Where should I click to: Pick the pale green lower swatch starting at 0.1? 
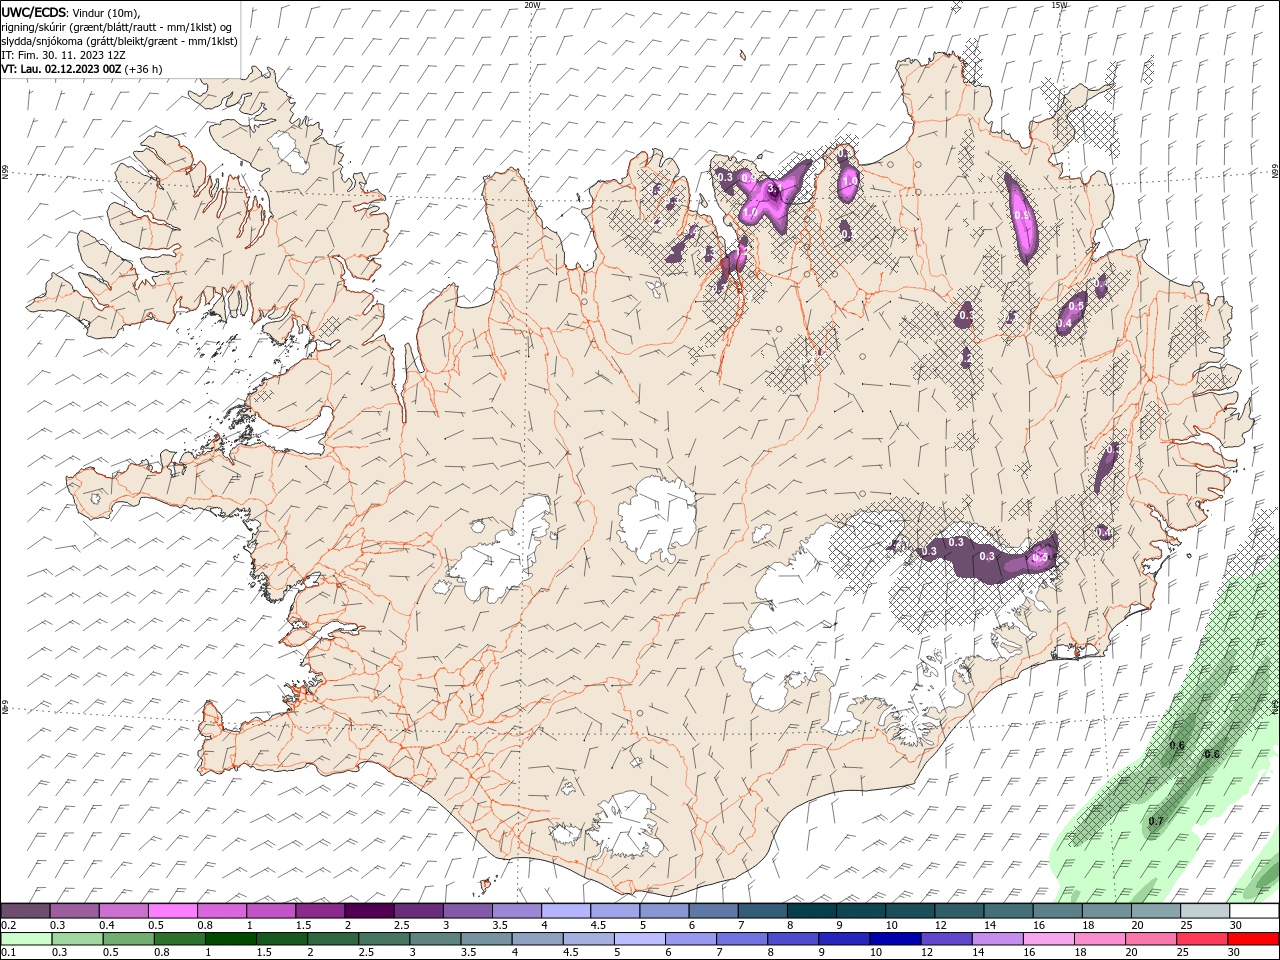(26, 939)
